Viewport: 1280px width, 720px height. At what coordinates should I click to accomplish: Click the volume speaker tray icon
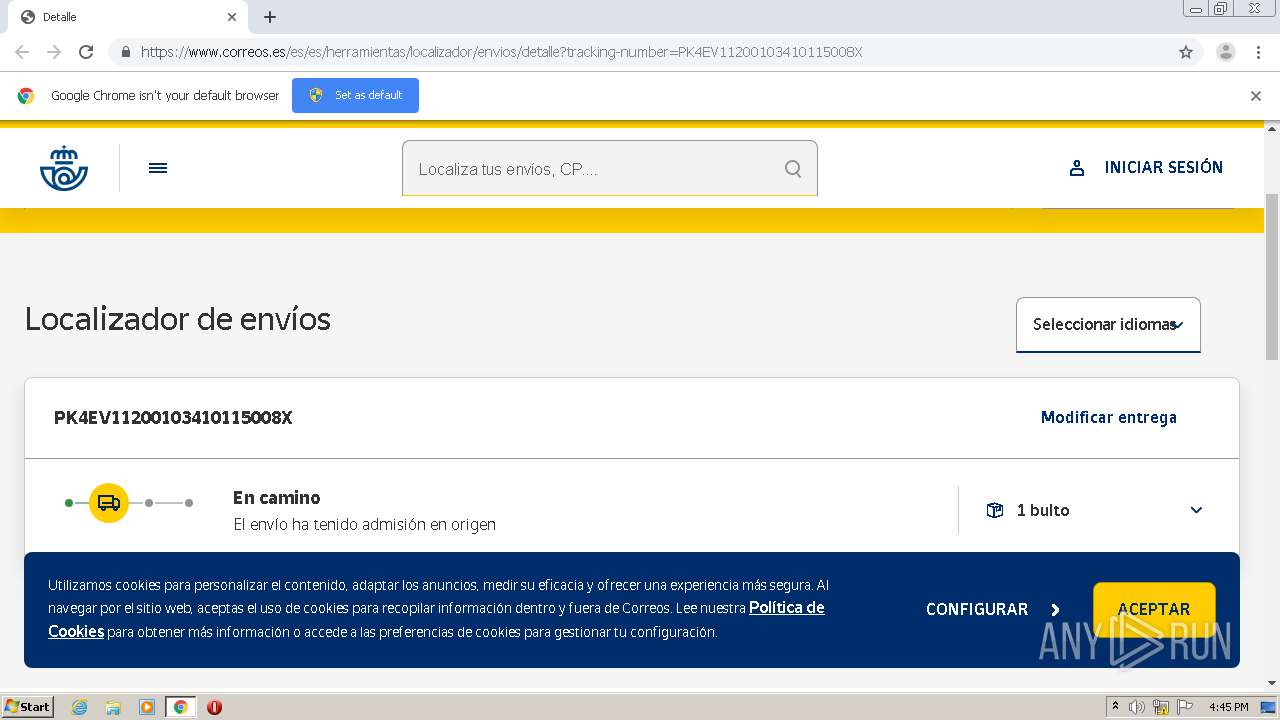click(x=1137, y=707)
